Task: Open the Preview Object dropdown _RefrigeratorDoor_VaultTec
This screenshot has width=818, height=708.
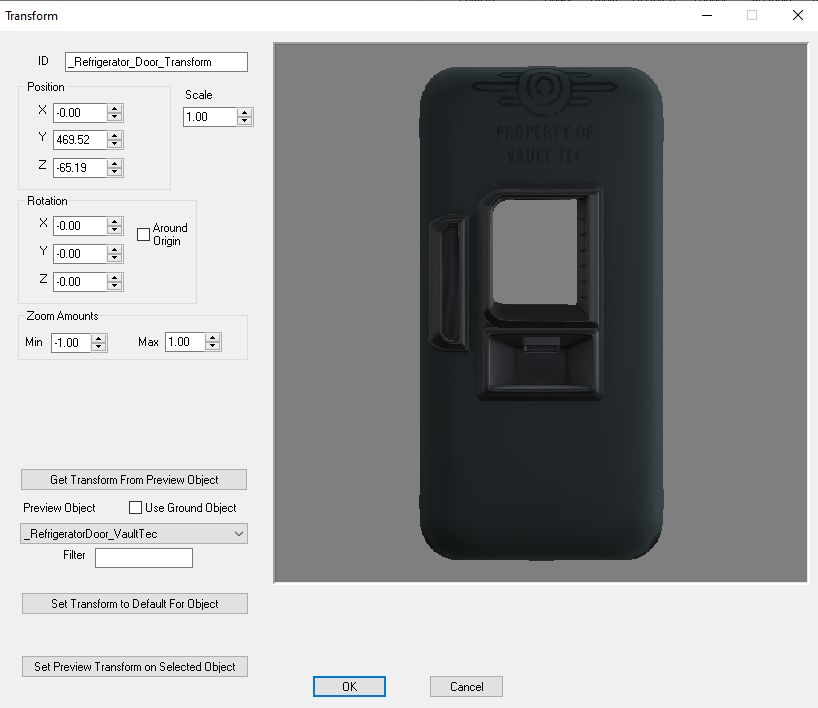Action: point(134,534)
